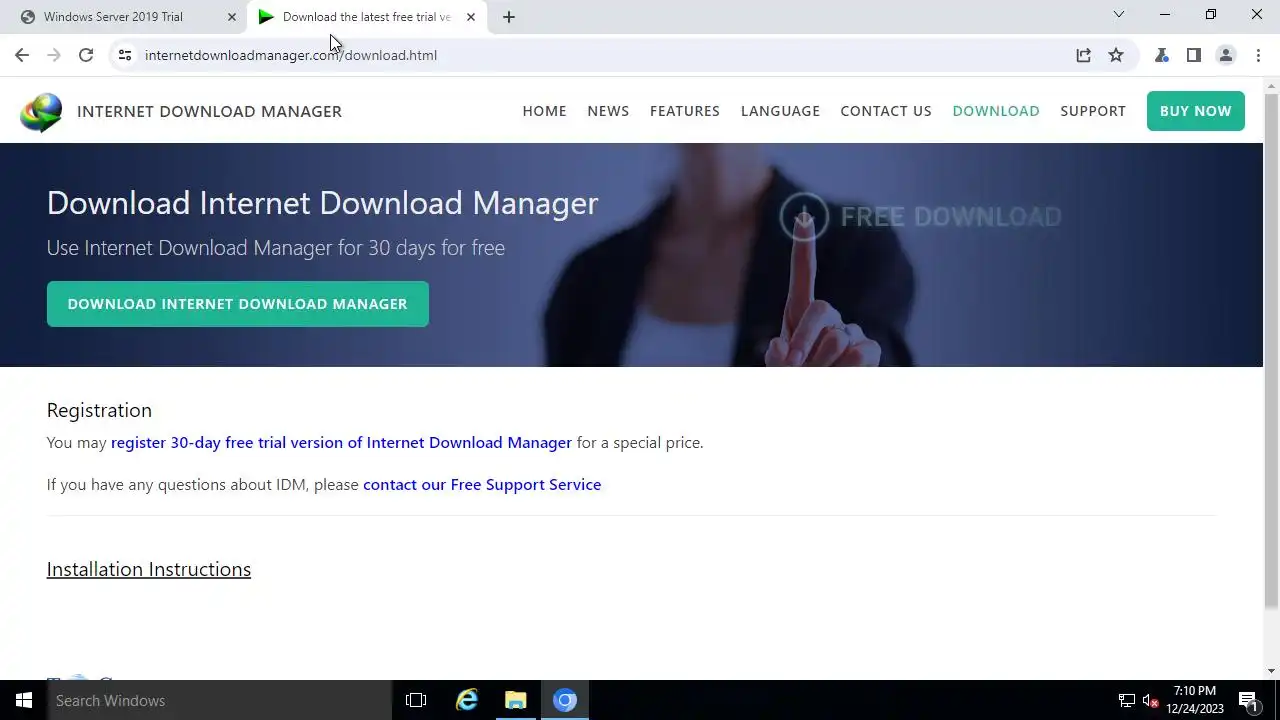The image size is (1280, 720).
Task: Launch Internet Explorer from taskbar
Action: tap(467, 700)
